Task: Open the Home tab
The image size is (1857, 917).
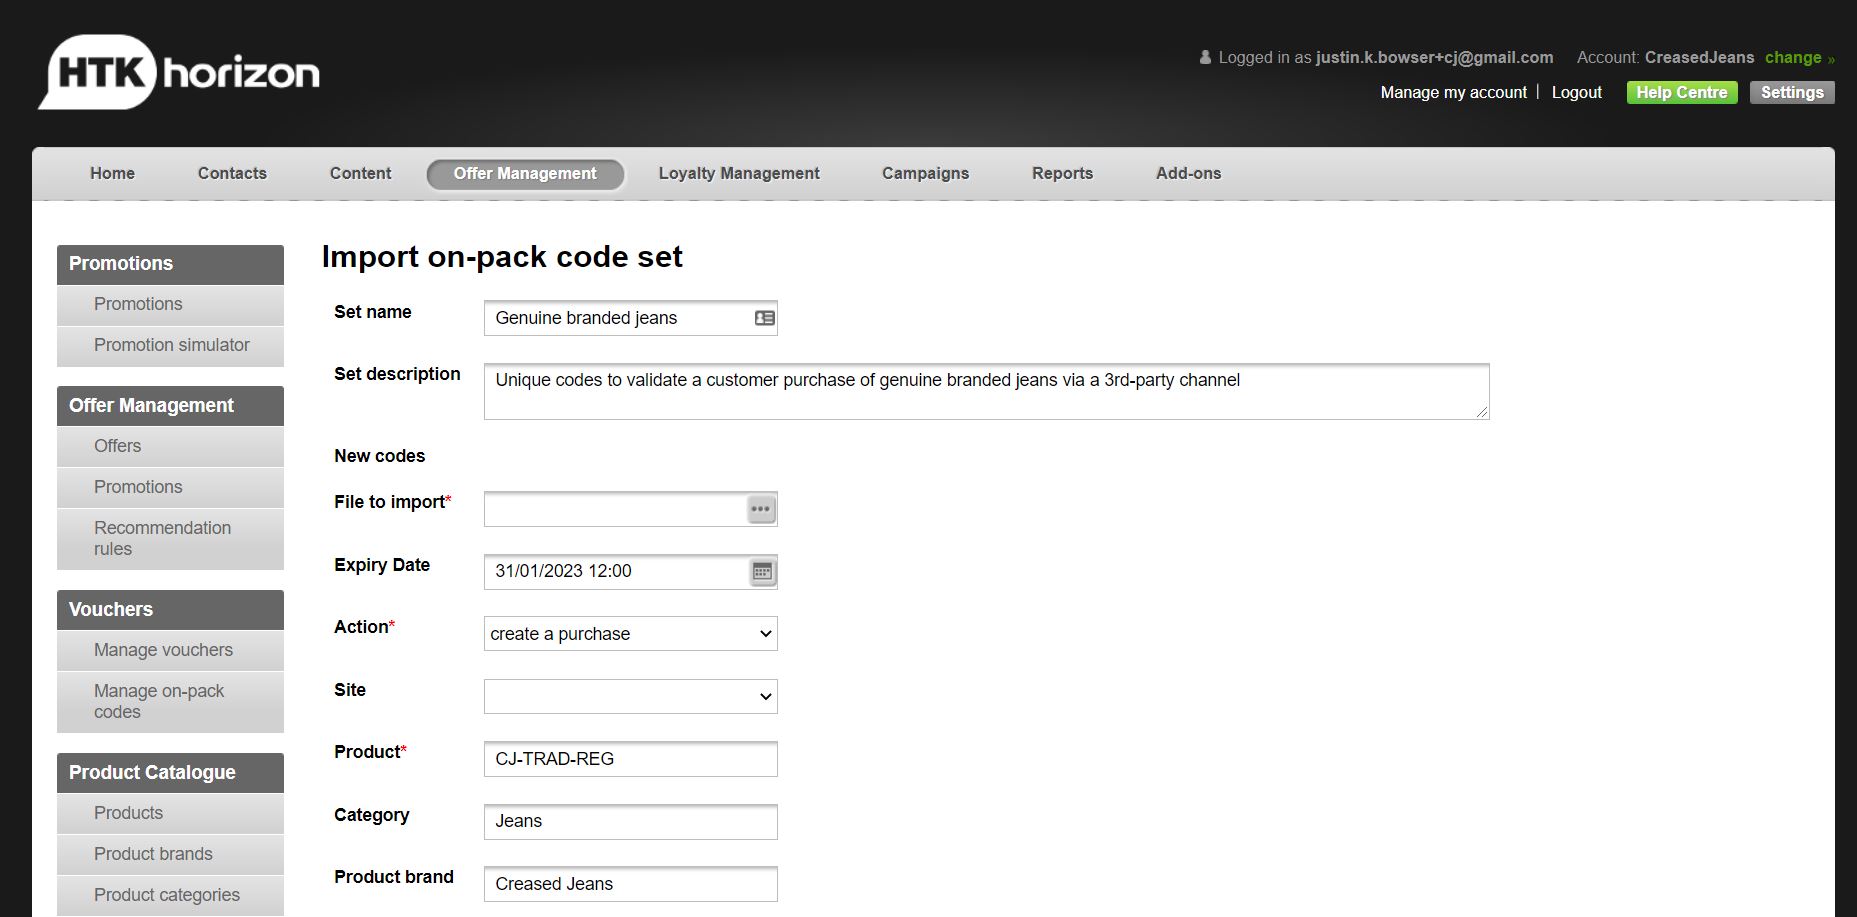Action: click(112, 173)
